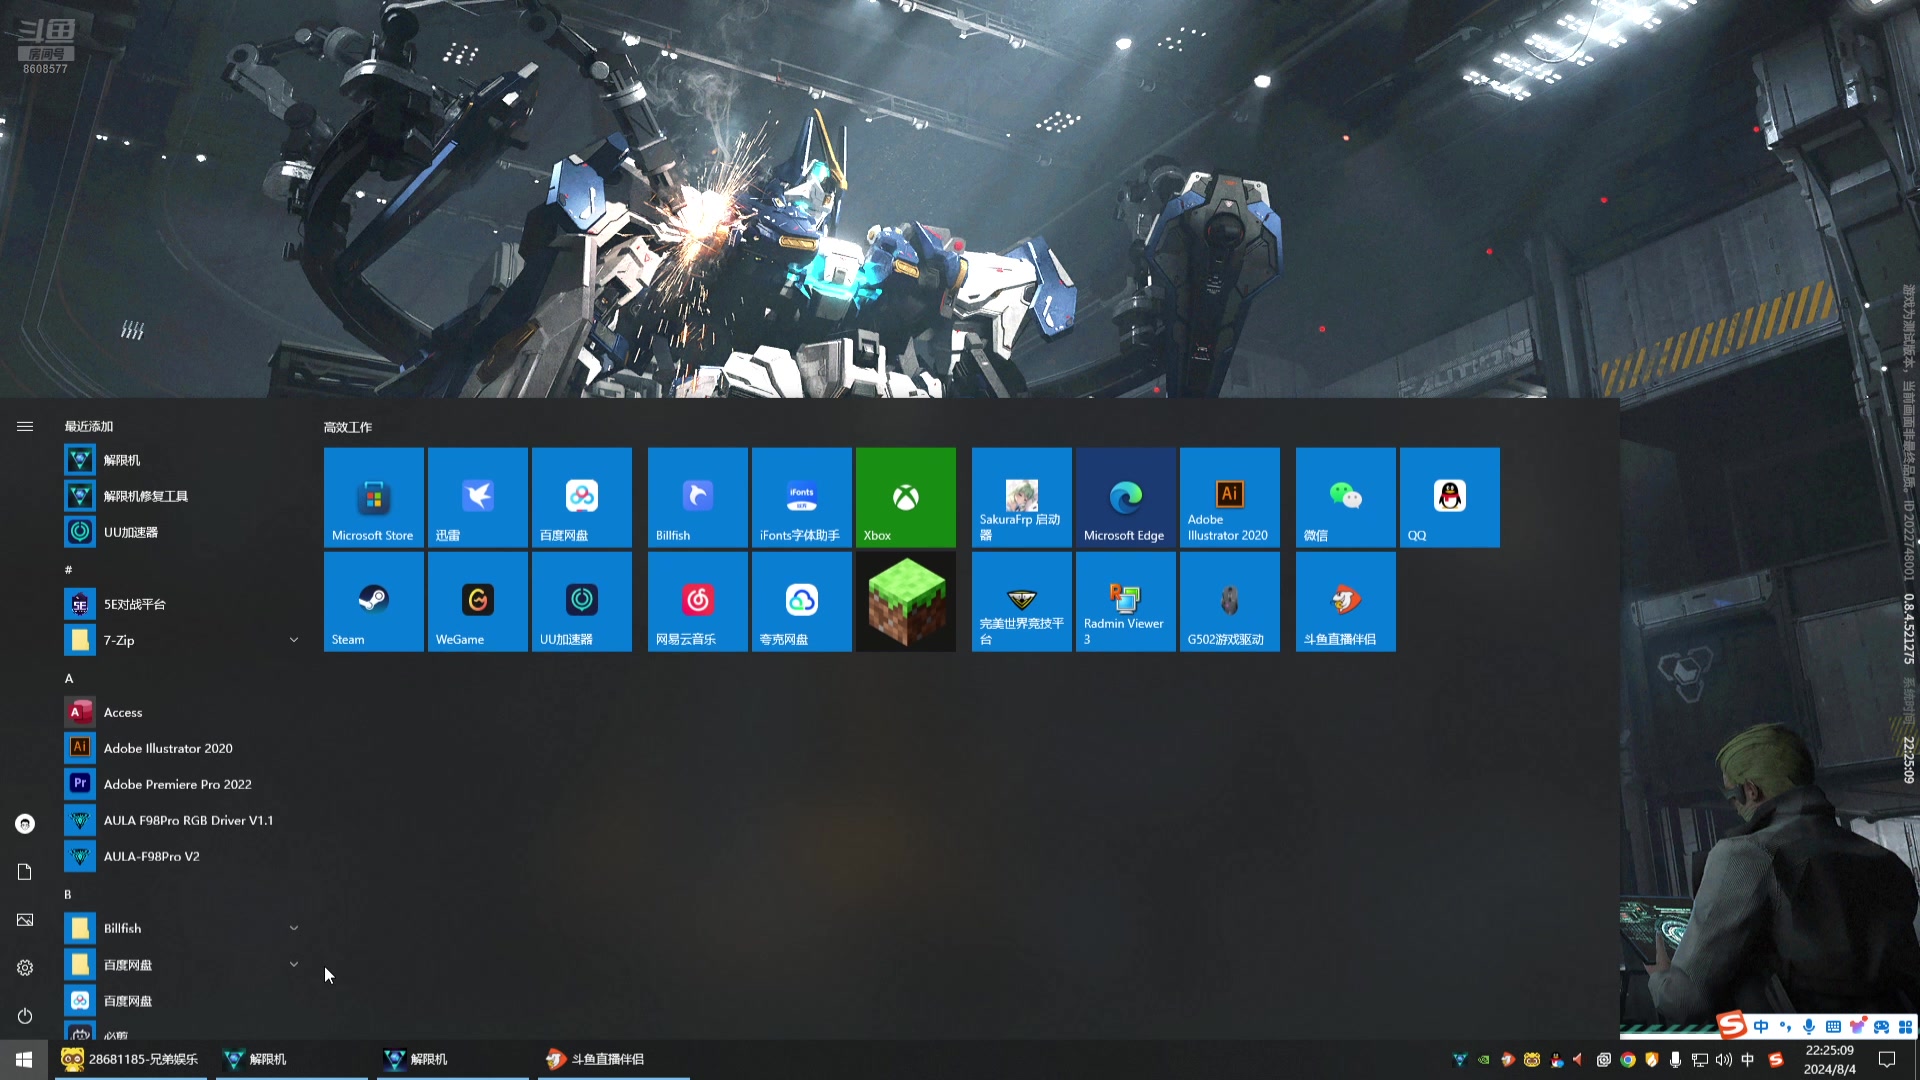Launch the Minecraft grass block tile
This screenshot has width=1920, height=1080.
(905, 601)
